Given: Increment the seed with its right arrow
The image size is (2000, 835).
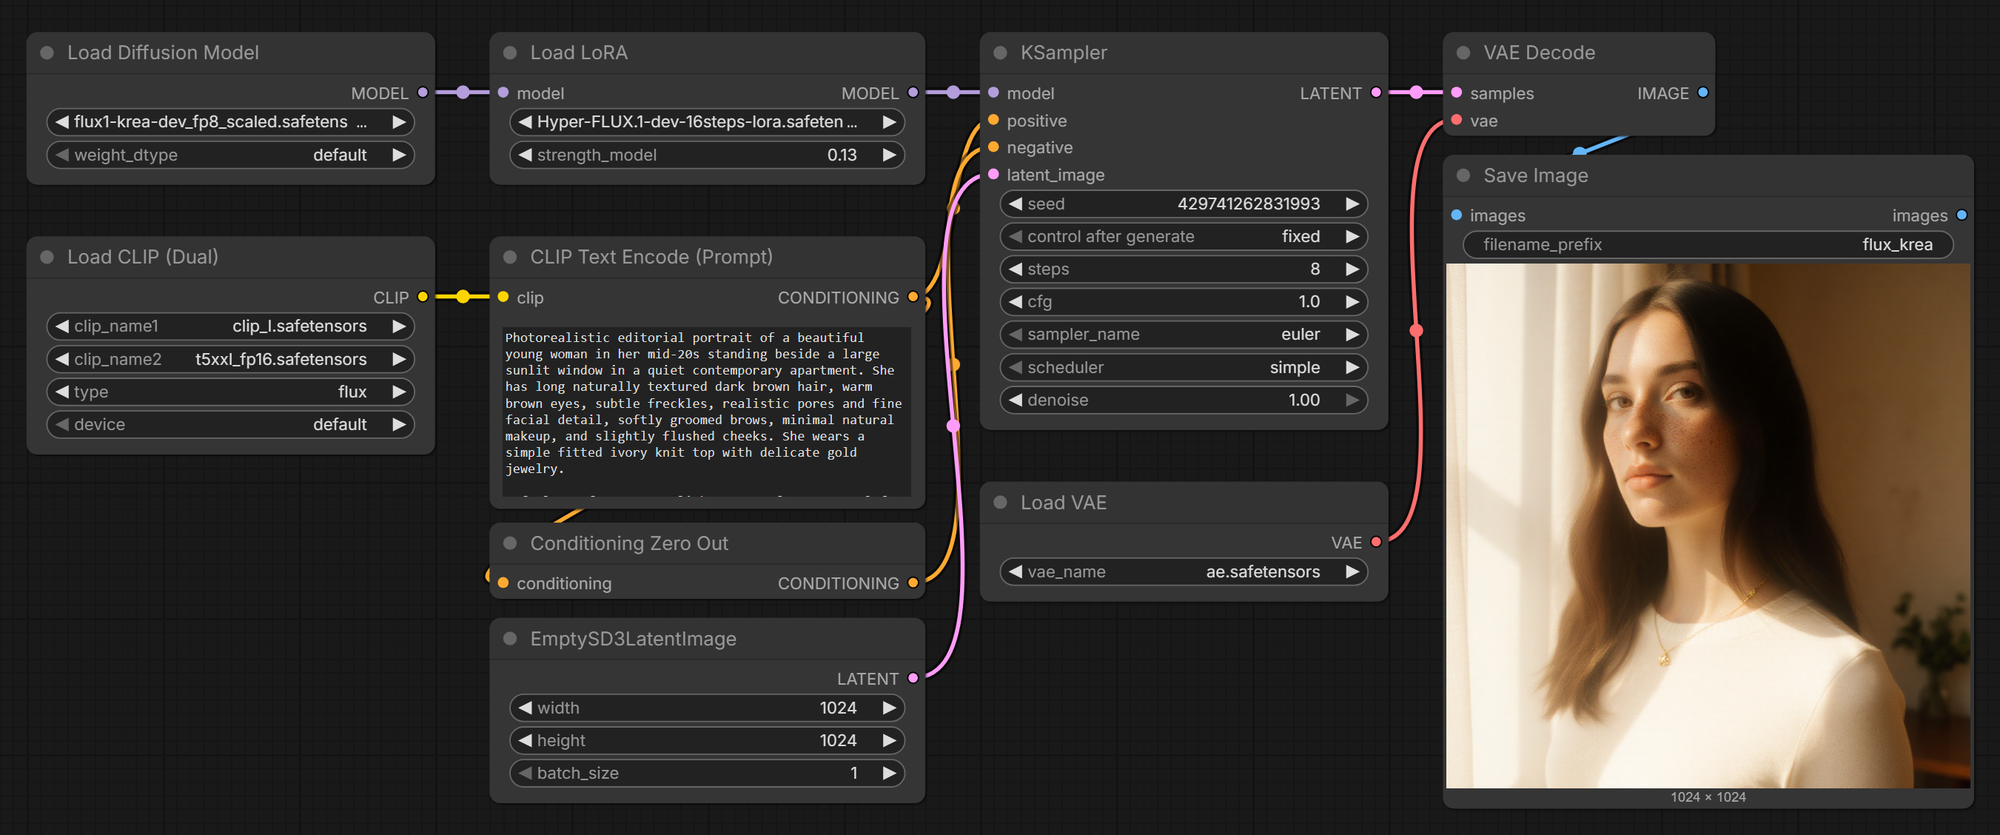Looking at the screenshot, I should click(x=1352, y=204).
